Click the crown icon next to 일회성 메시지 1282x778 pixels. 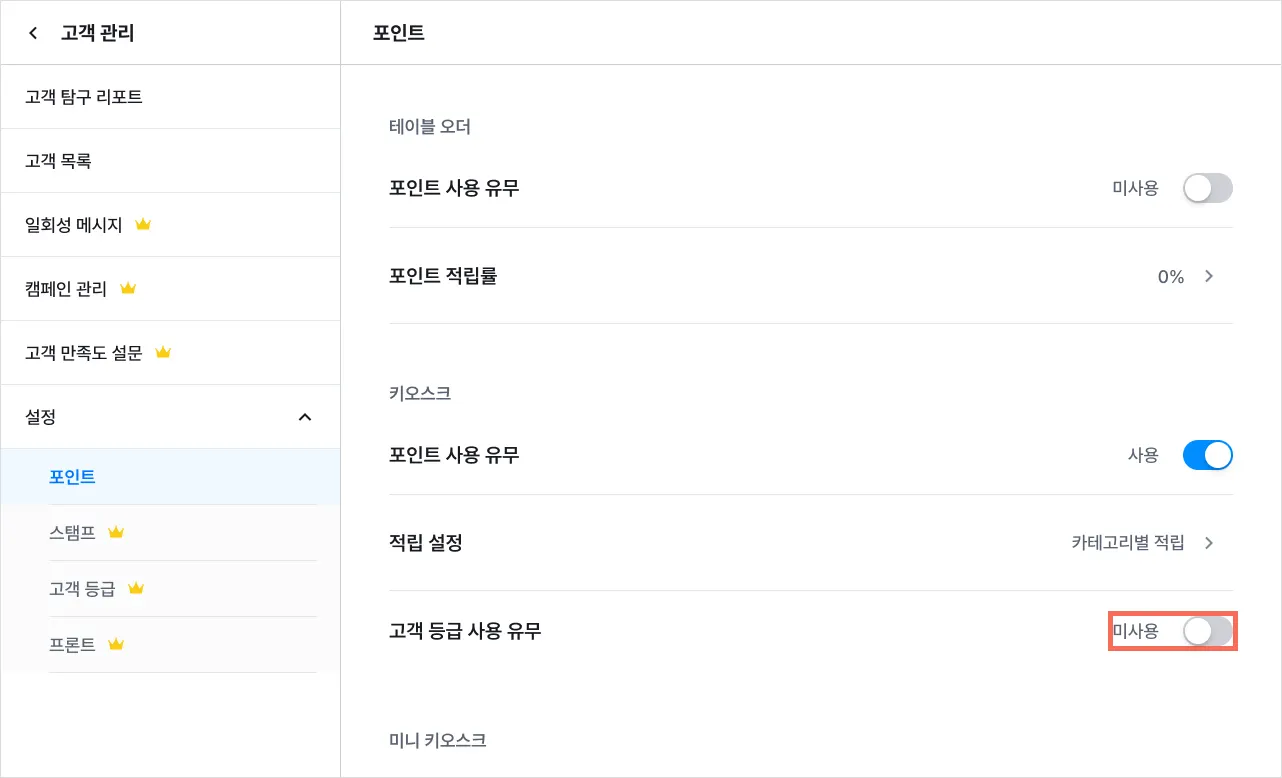click(x=143, y=225)
